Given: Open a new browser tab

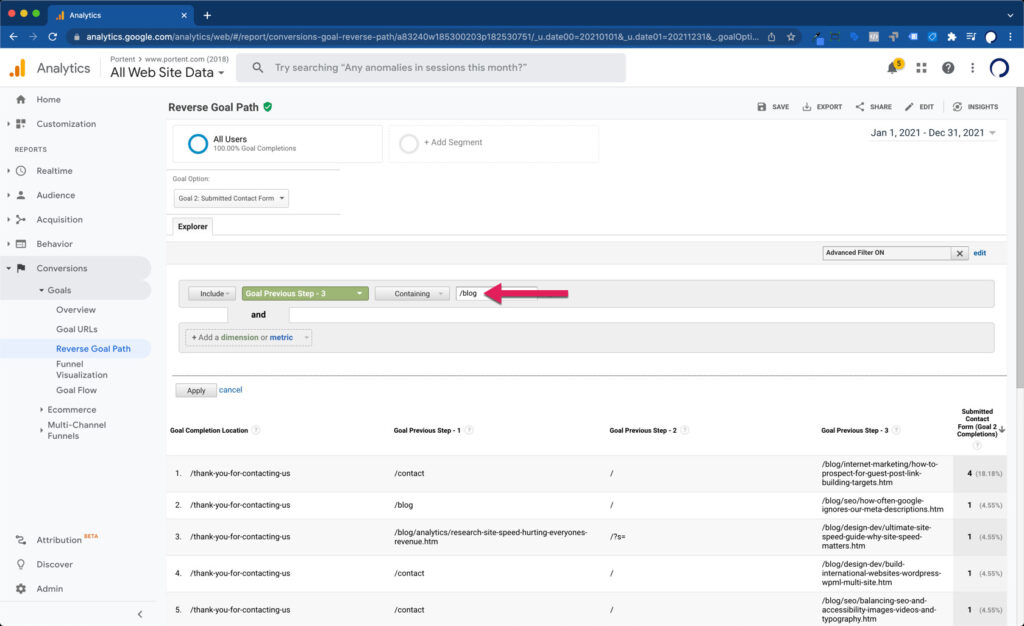Looking at the screenshot, I should [x=207, y=15].
